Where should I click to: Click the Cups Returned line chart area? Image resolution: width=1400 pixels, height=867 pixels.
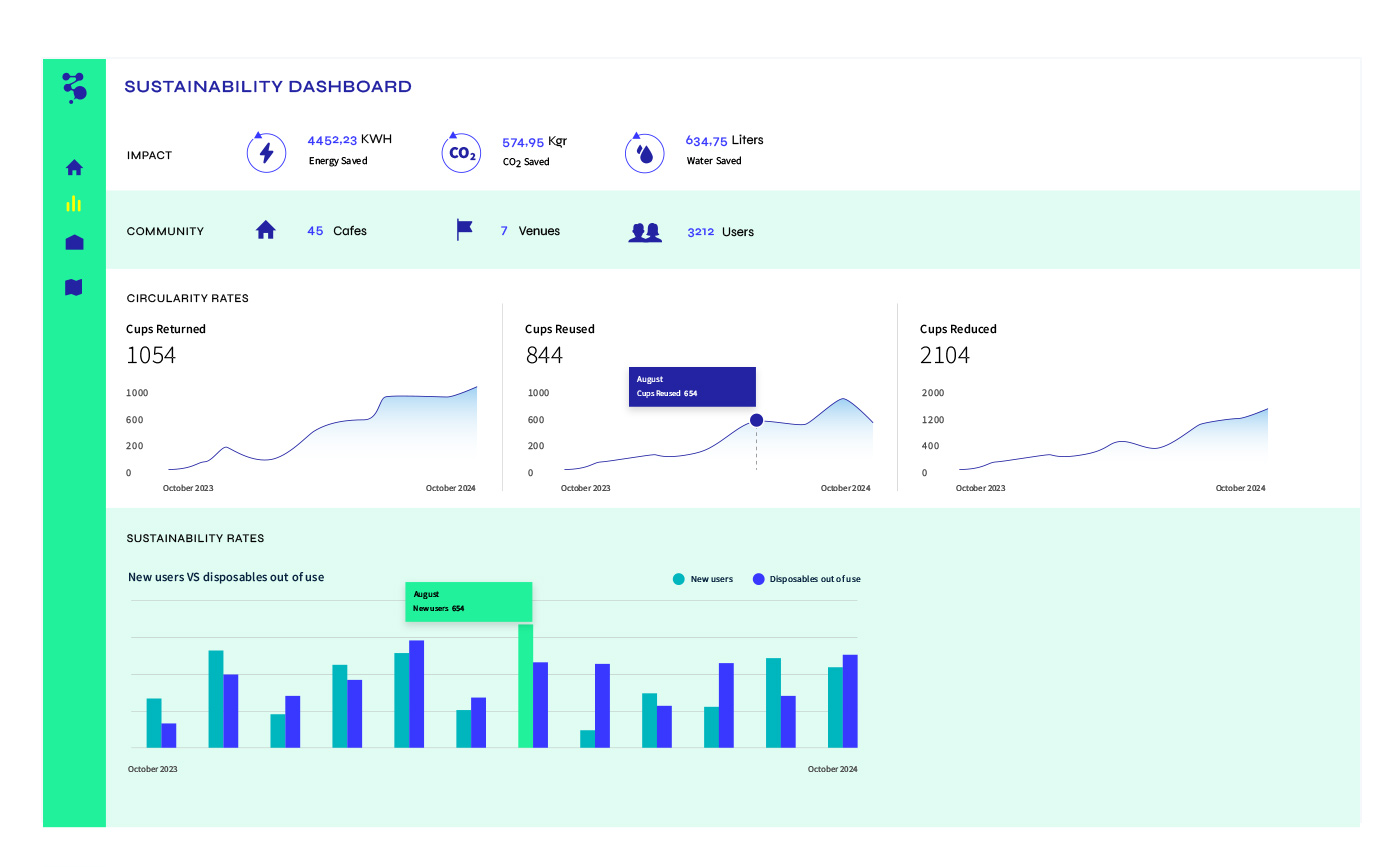(322, 428)
